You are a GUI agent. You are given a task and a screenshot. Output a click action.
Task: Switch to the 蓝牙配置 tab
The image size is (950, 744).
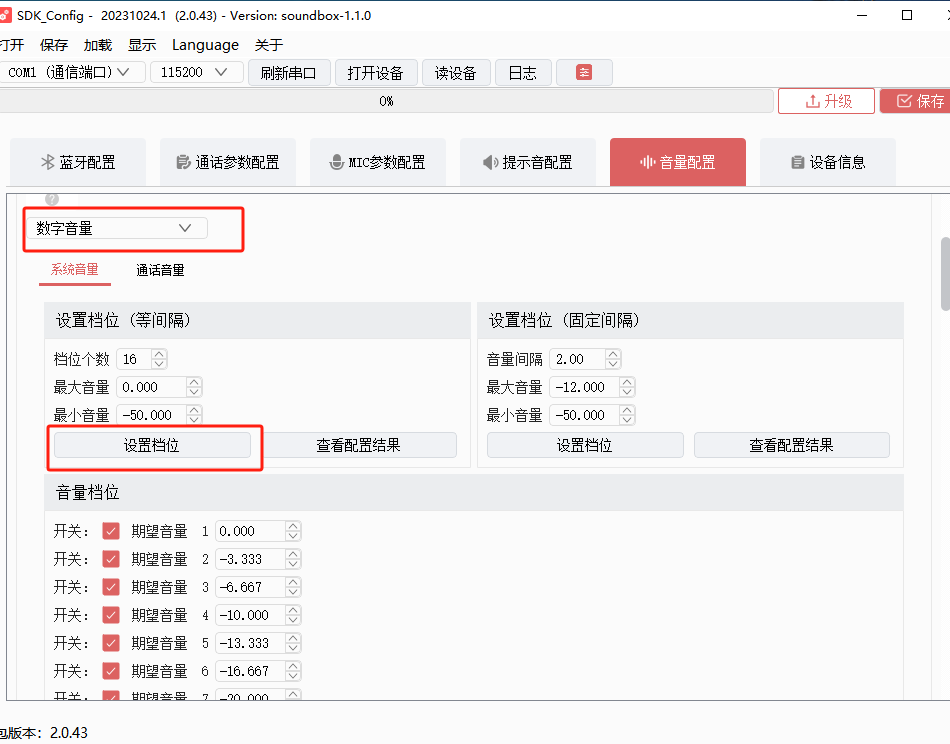coord(78,162)
